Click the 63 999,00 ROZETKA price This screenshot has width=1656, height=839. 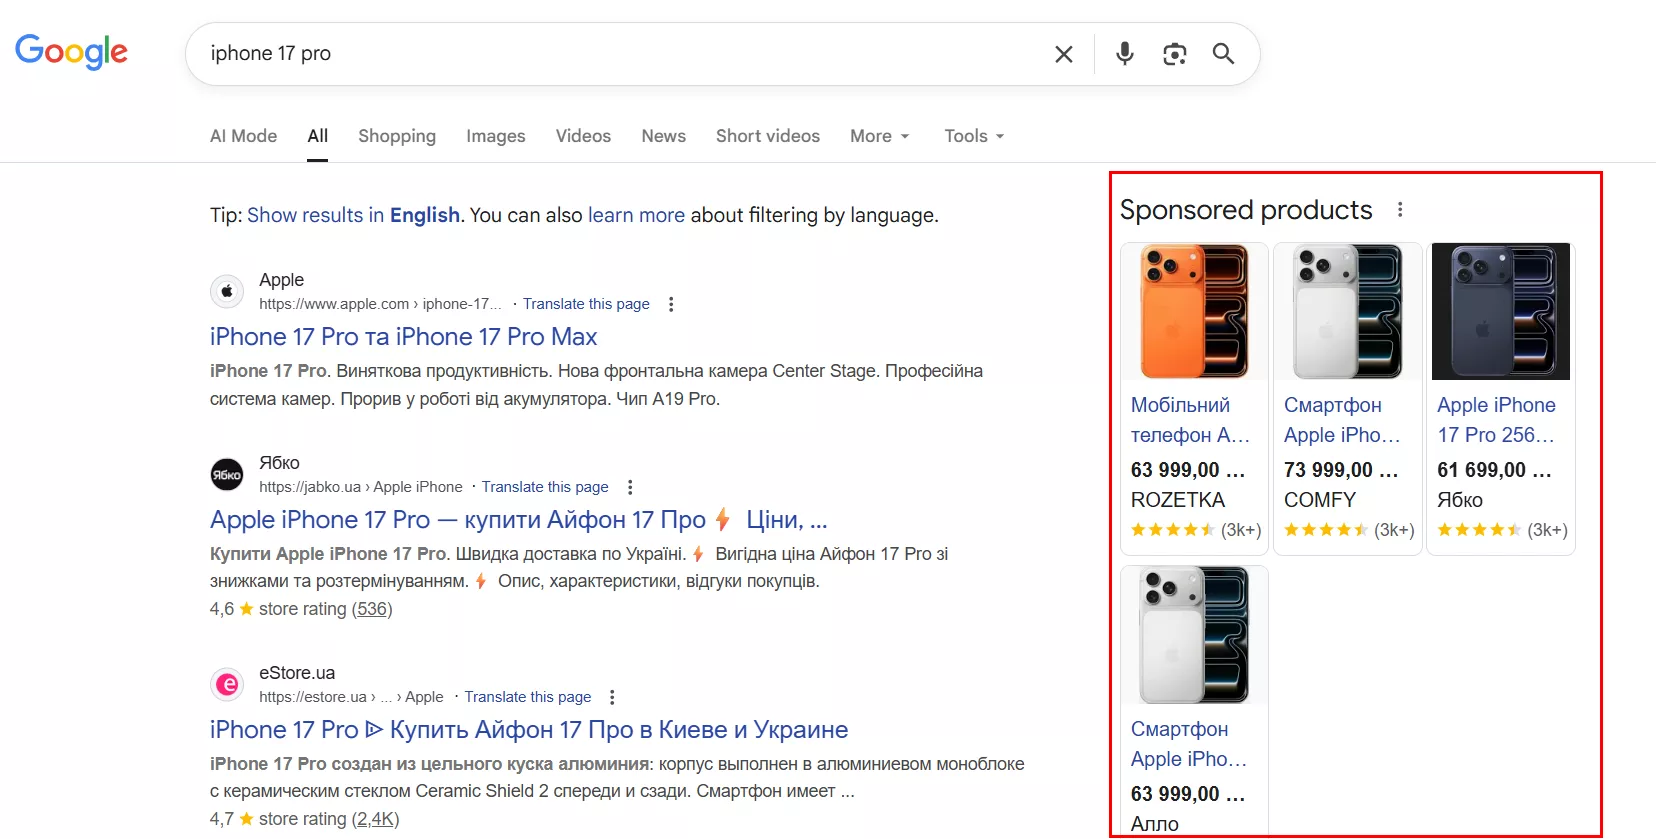[x=1188, y=470]
